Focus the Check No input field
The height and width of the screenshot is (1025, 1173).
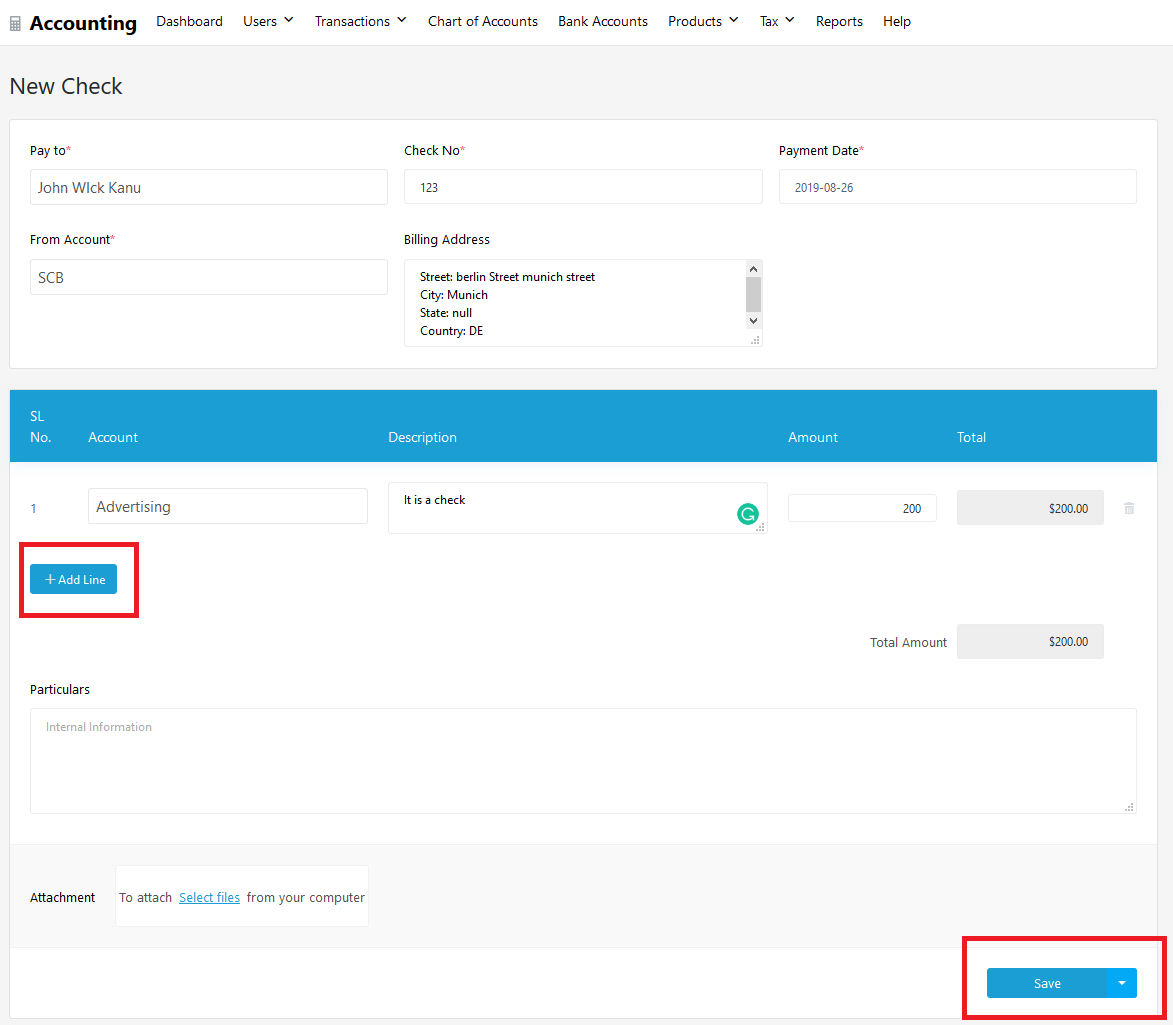(583, 187)
